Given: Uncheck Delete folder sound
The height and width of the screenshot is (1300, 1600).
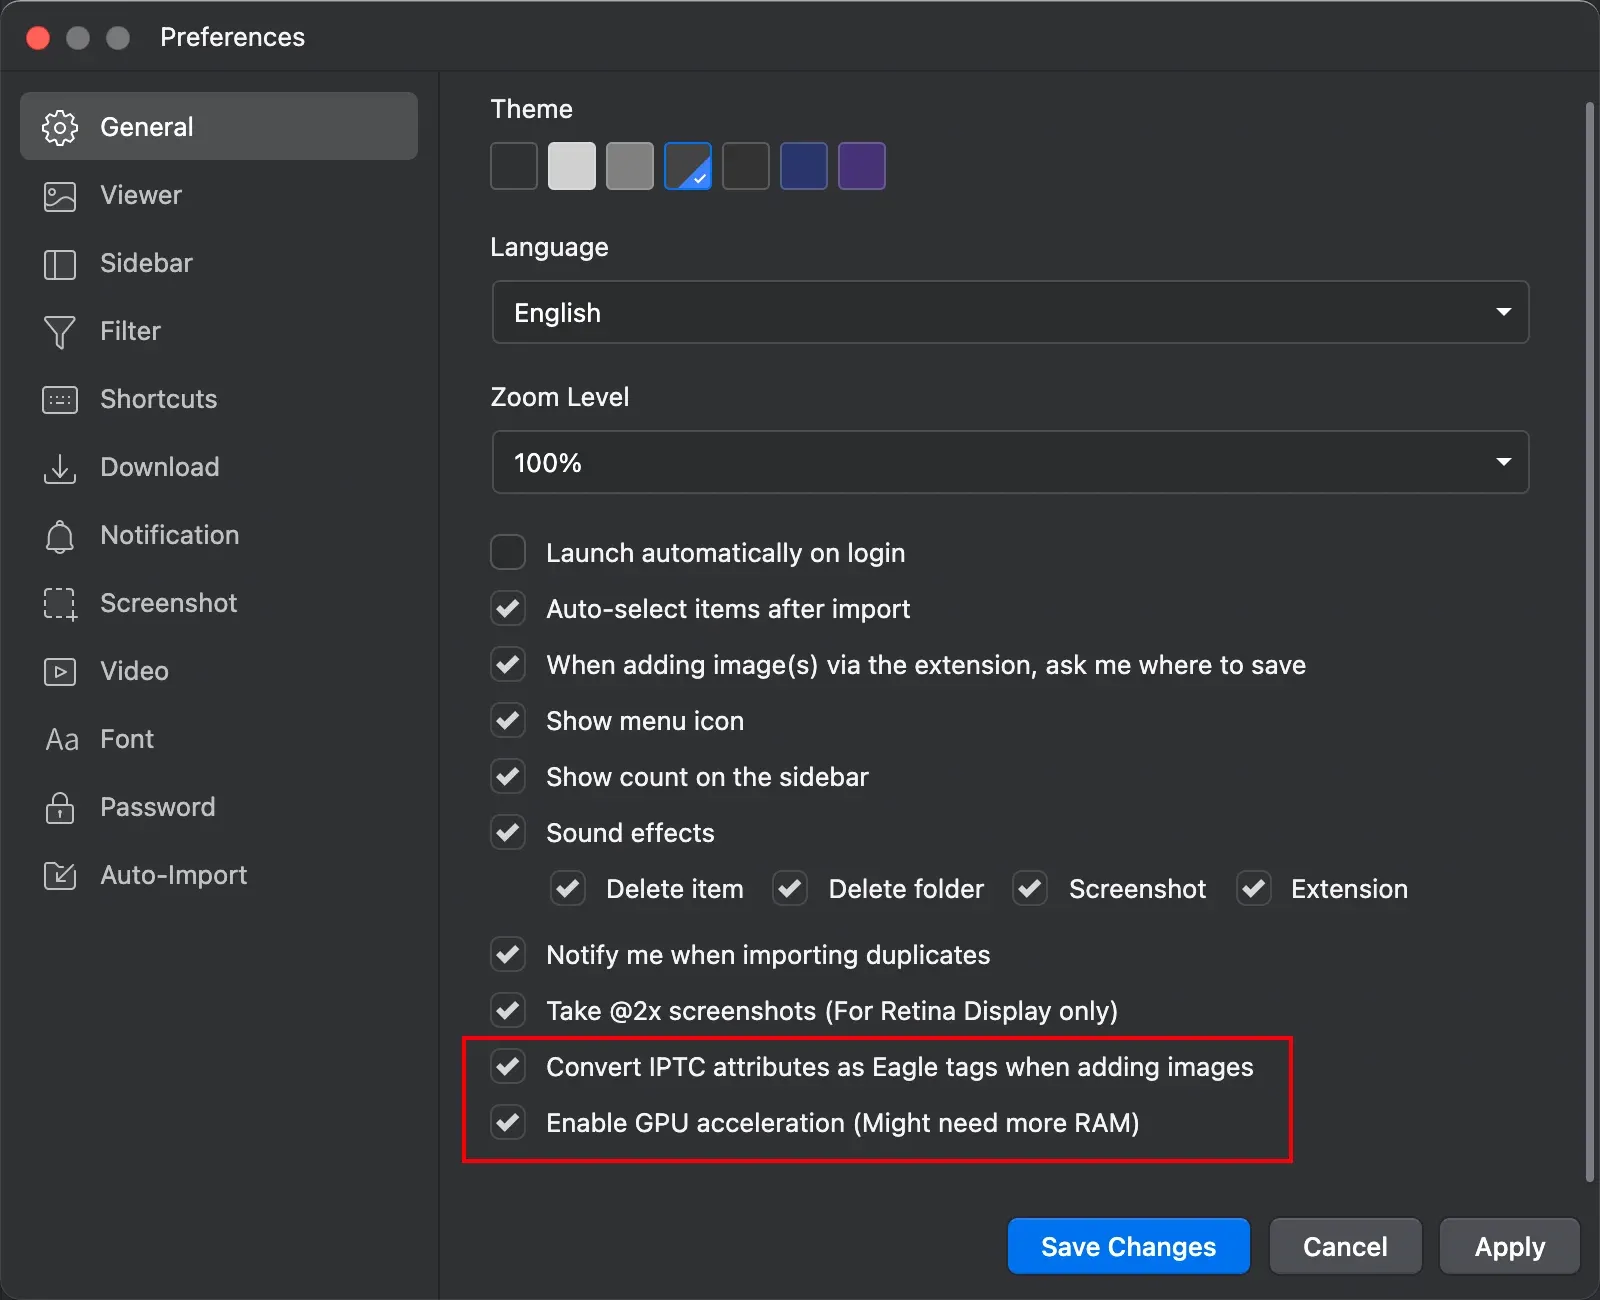Looking at the screenshot, I should pos(790,888).
